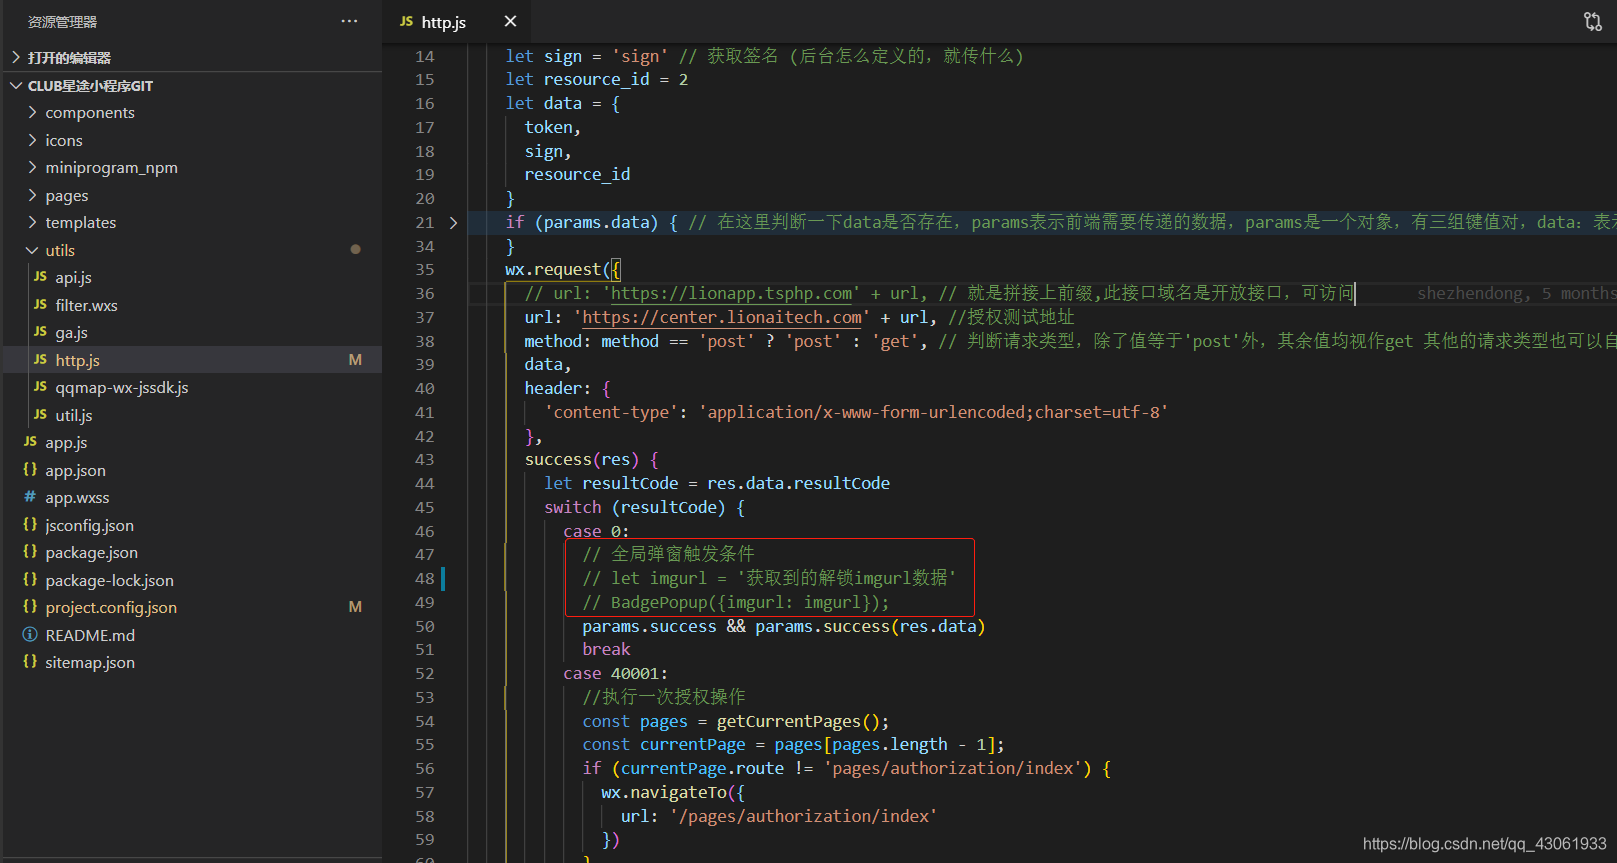Follow the https://lionapp.tsphp.com link on line 36

click(x=731, y=293)
